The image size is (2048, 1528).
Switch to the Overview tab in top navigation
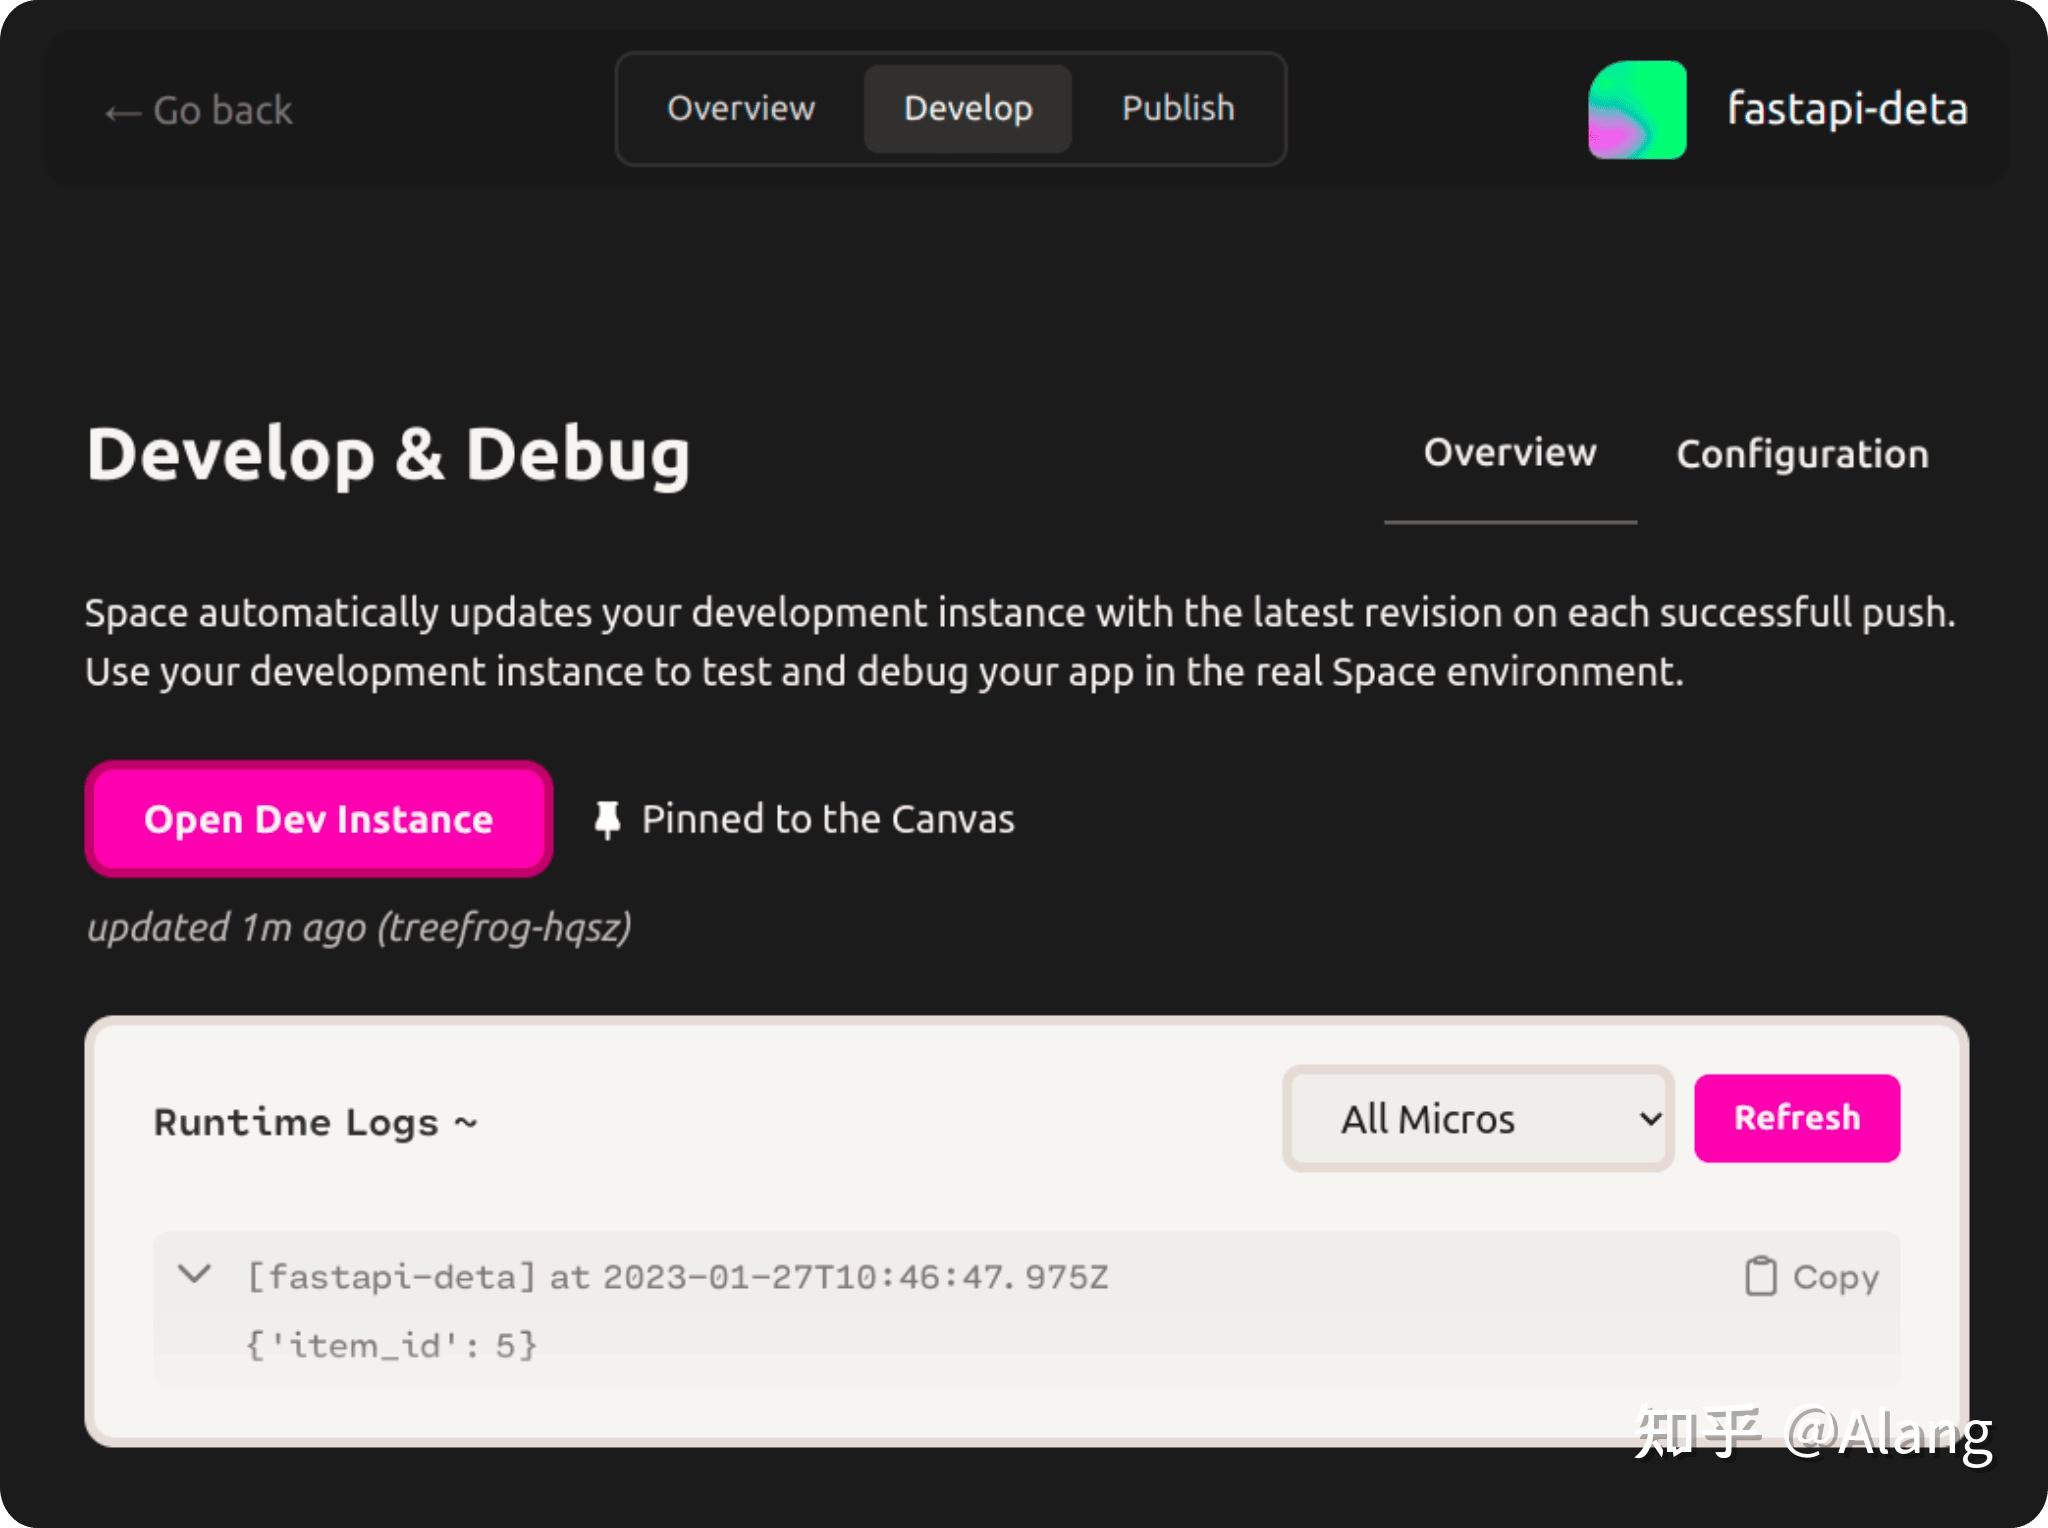tap(741, 108)
